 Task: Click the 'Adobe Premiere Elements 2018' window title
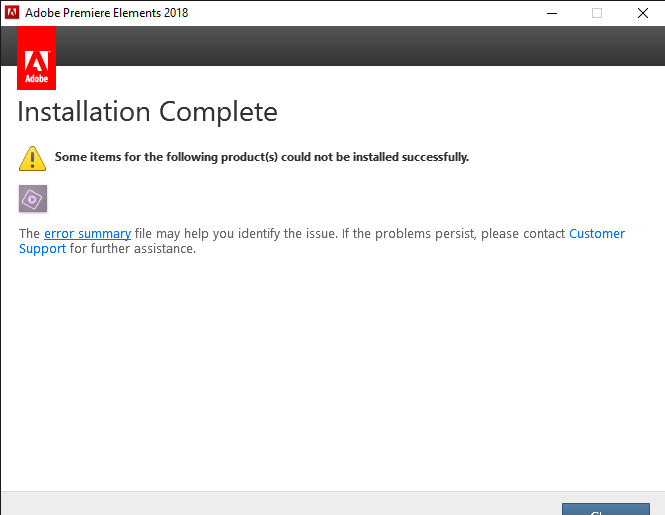(106, 13)
